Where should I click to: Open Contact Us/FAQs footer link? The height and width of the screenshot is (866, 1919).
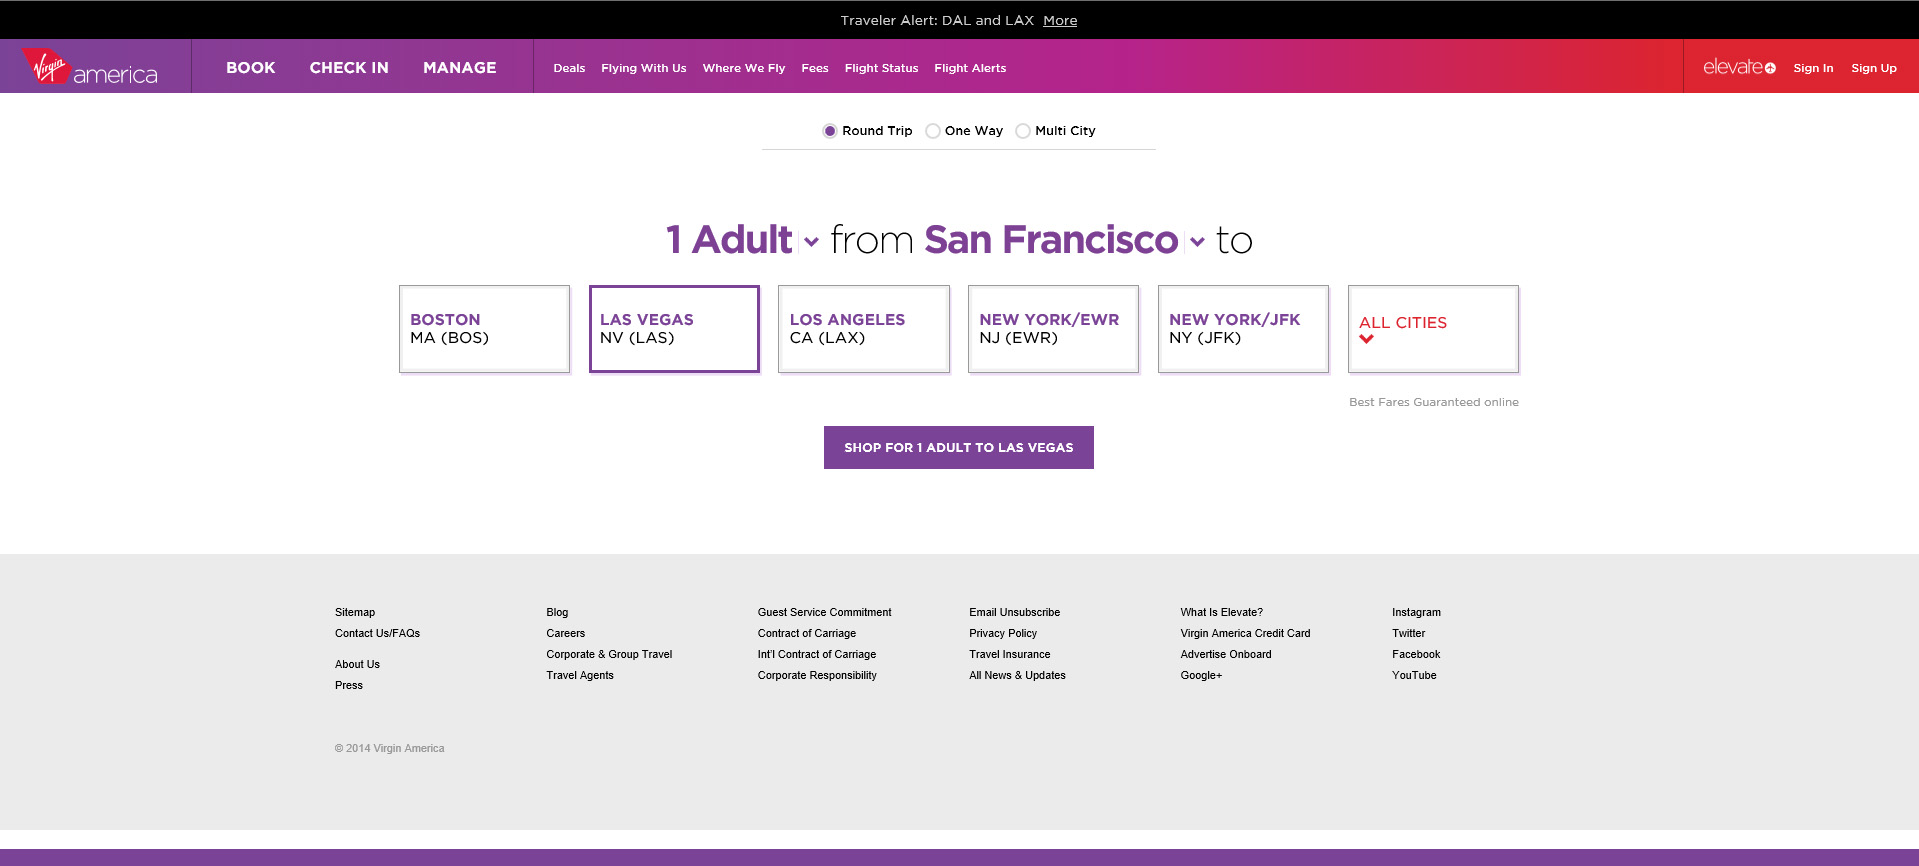(377, 633)
